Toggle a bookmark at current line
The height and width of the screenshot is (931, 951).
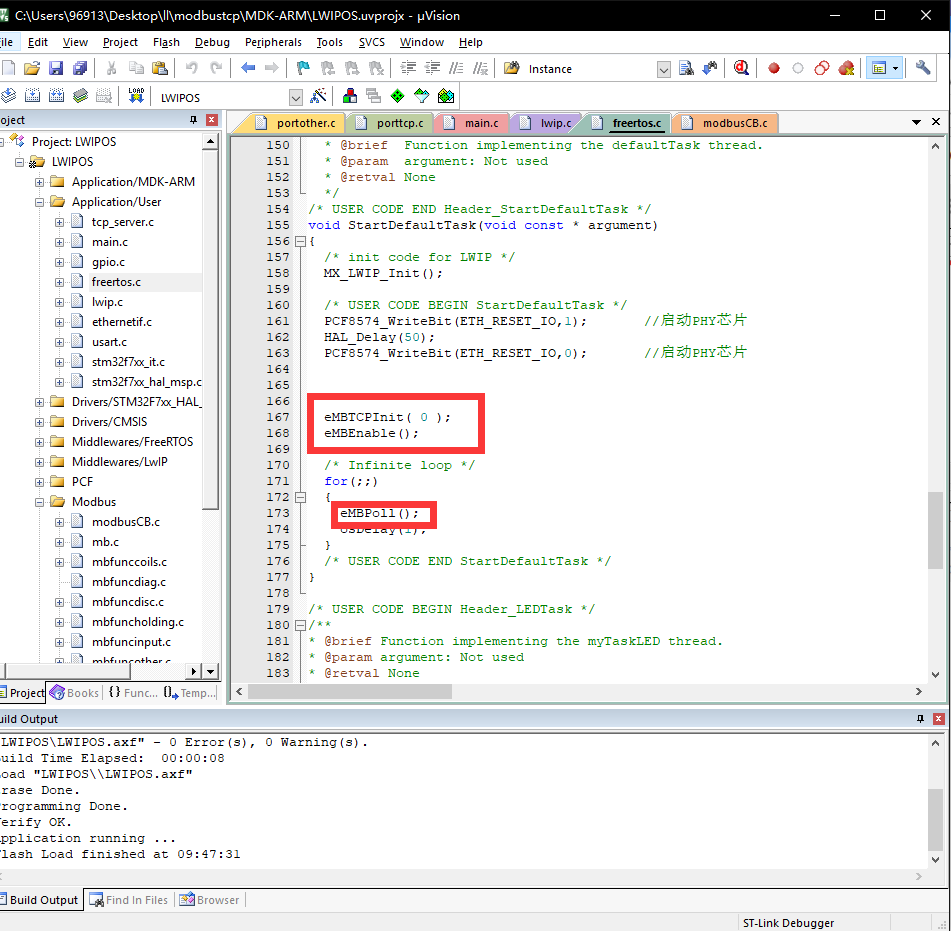pos(303,68)
